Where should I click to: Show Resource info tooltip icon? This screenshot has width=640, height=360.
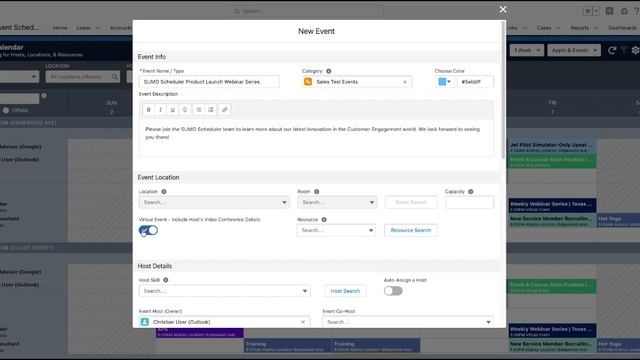(x=324, y=220)
